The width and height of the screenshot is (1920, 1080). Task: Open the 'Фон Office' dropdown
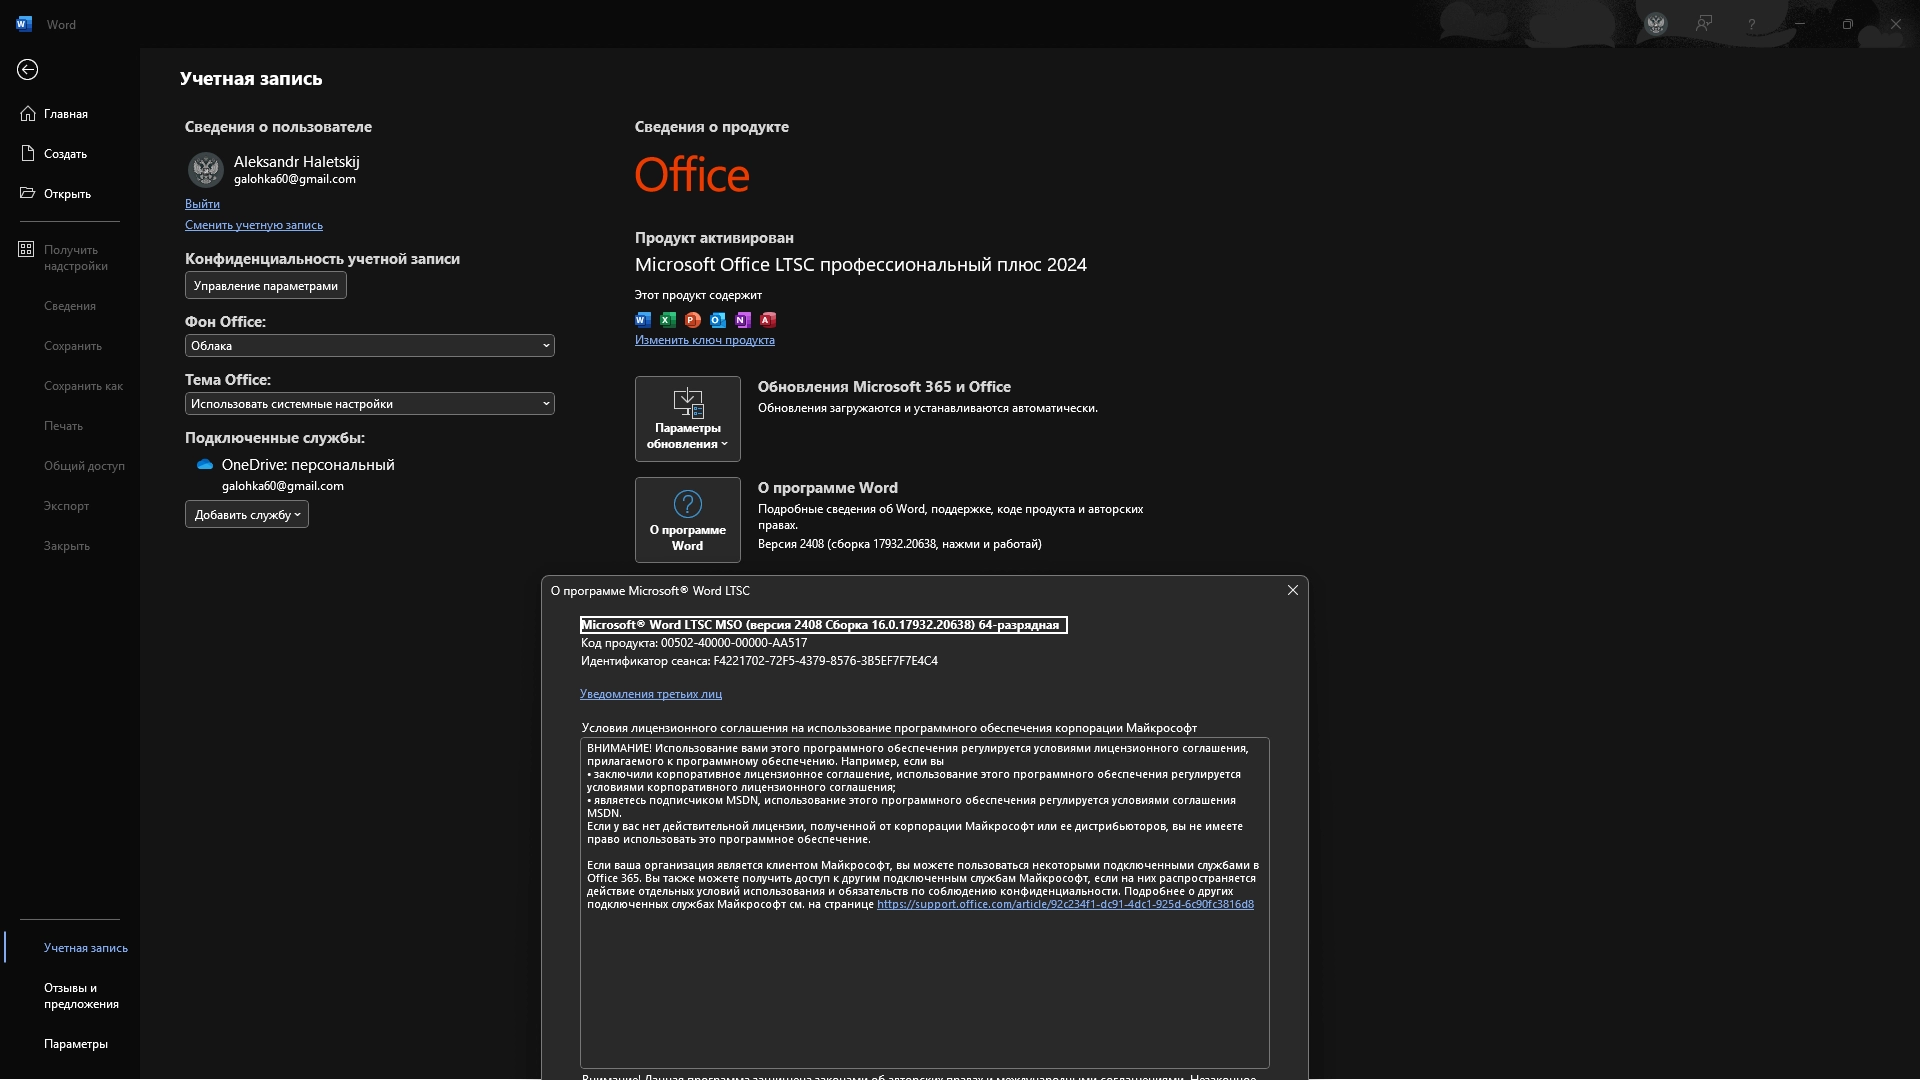[368, 345]
